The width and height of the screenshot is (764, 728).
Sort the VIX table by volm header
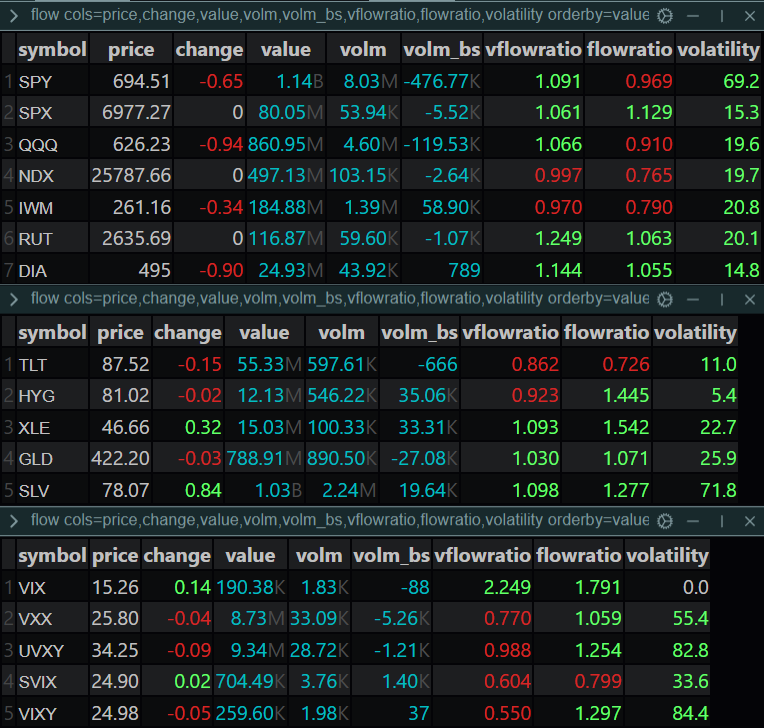pos(319,555)
